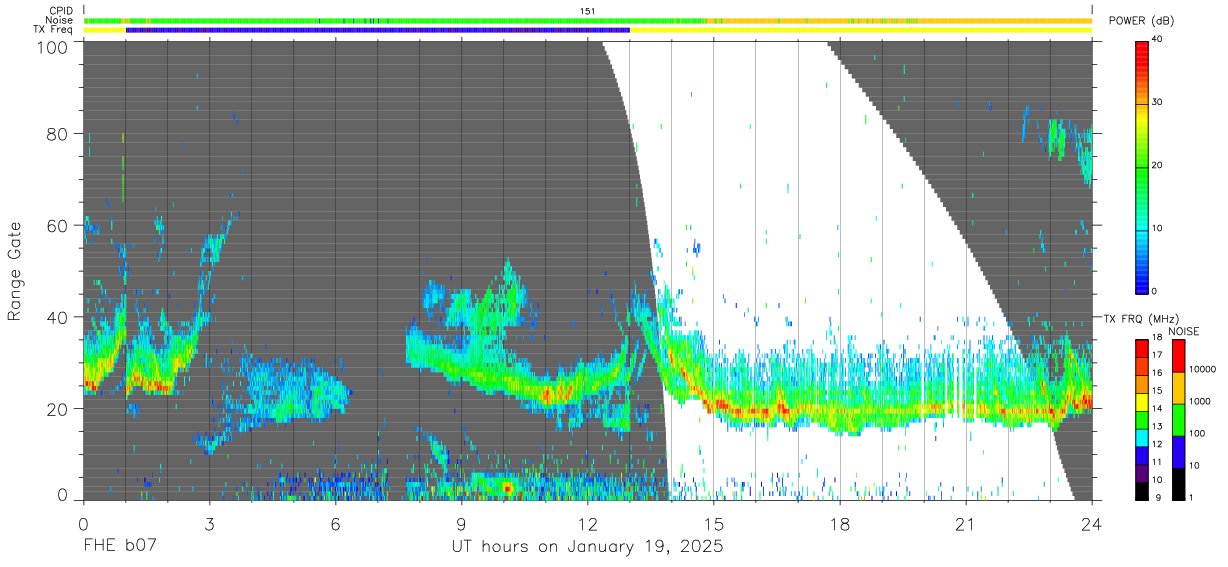Click the TX Freq status strip at top
Screen dimensions: 1228x567
coord(588,30)
